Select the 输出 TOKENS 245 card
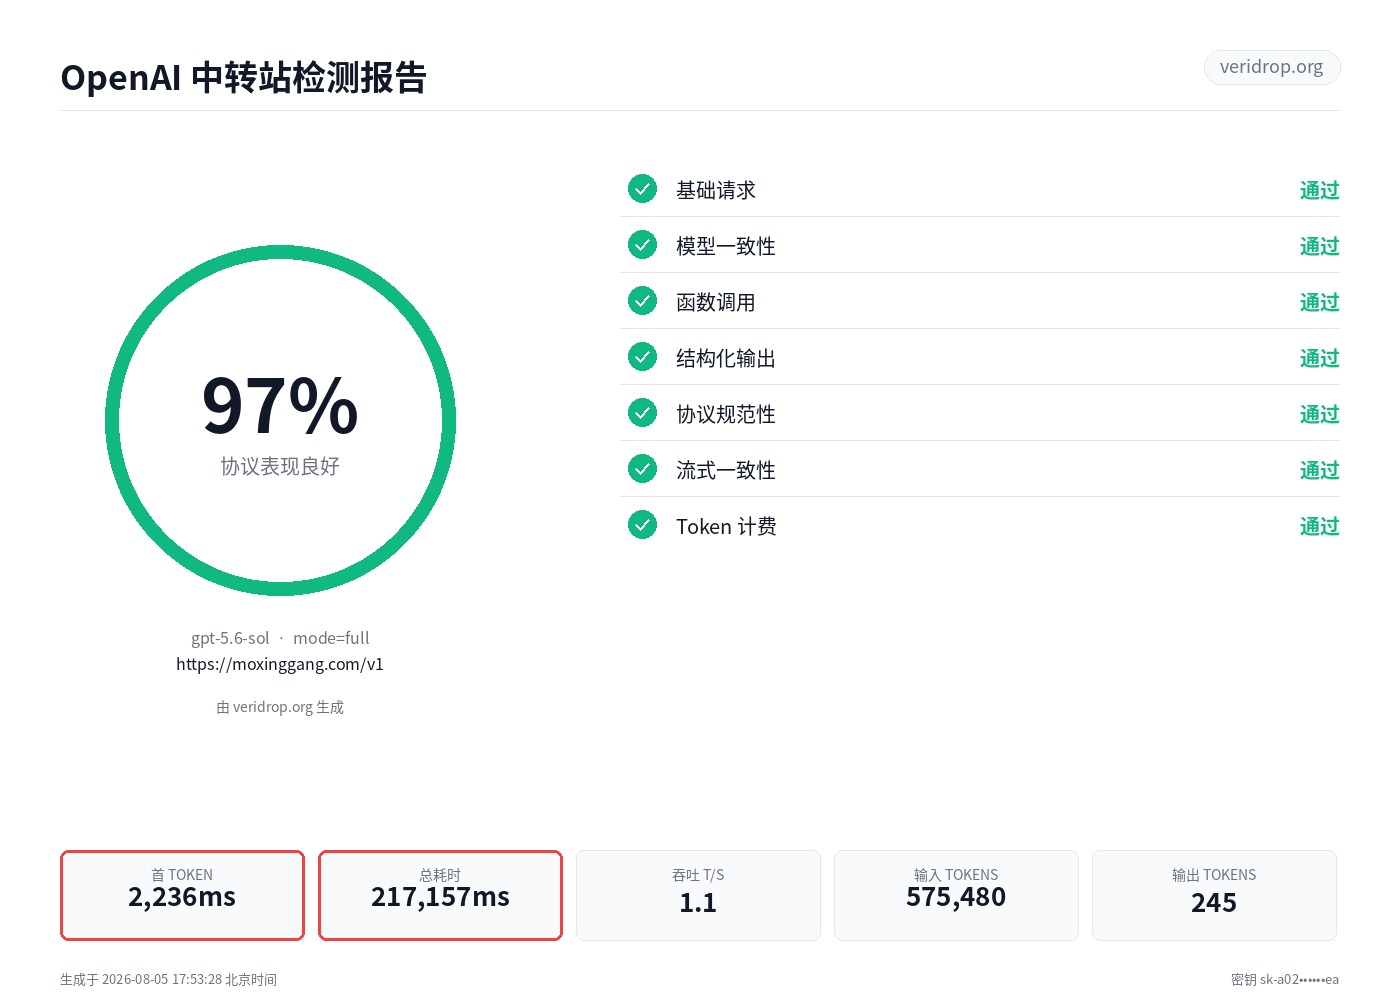This screenshot has width=1400, height=1000. click(1214, 895)
